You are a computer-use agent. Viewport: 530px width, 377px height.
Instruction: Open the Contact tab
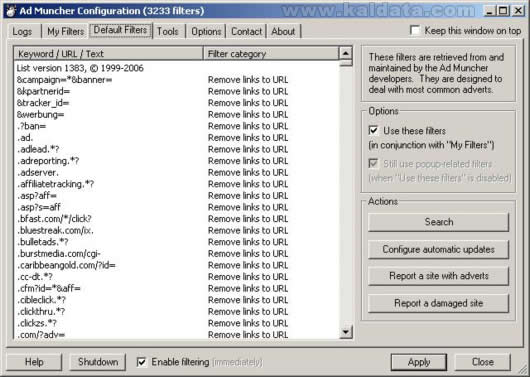point(246,31)
